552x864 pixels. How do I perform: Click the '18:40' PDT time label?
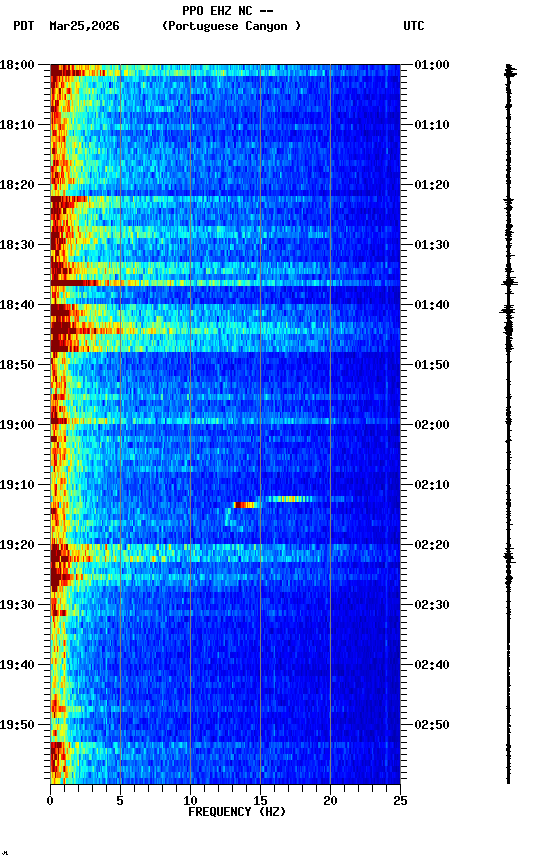(x=17, y=305)
